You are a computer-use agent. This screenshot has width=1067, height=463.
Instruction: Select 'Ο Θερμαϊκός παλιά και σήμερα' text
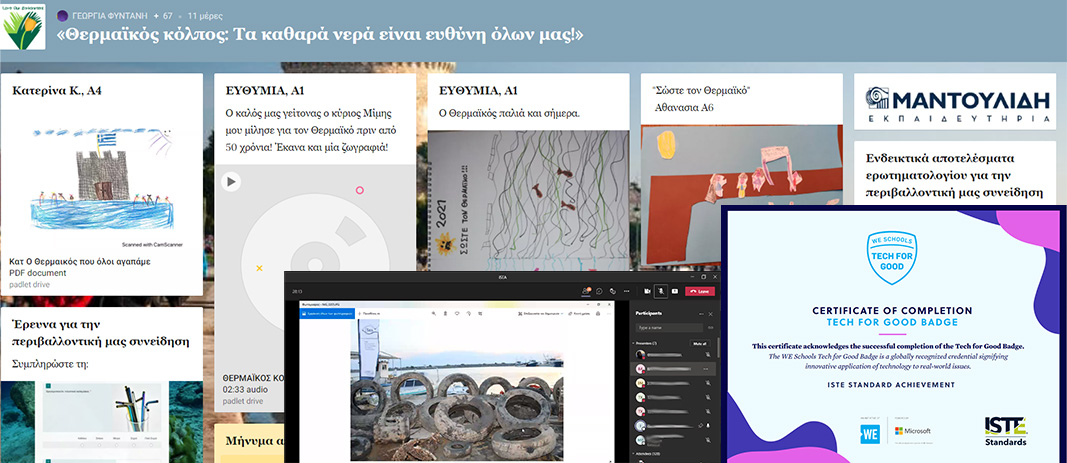[509, 113]
